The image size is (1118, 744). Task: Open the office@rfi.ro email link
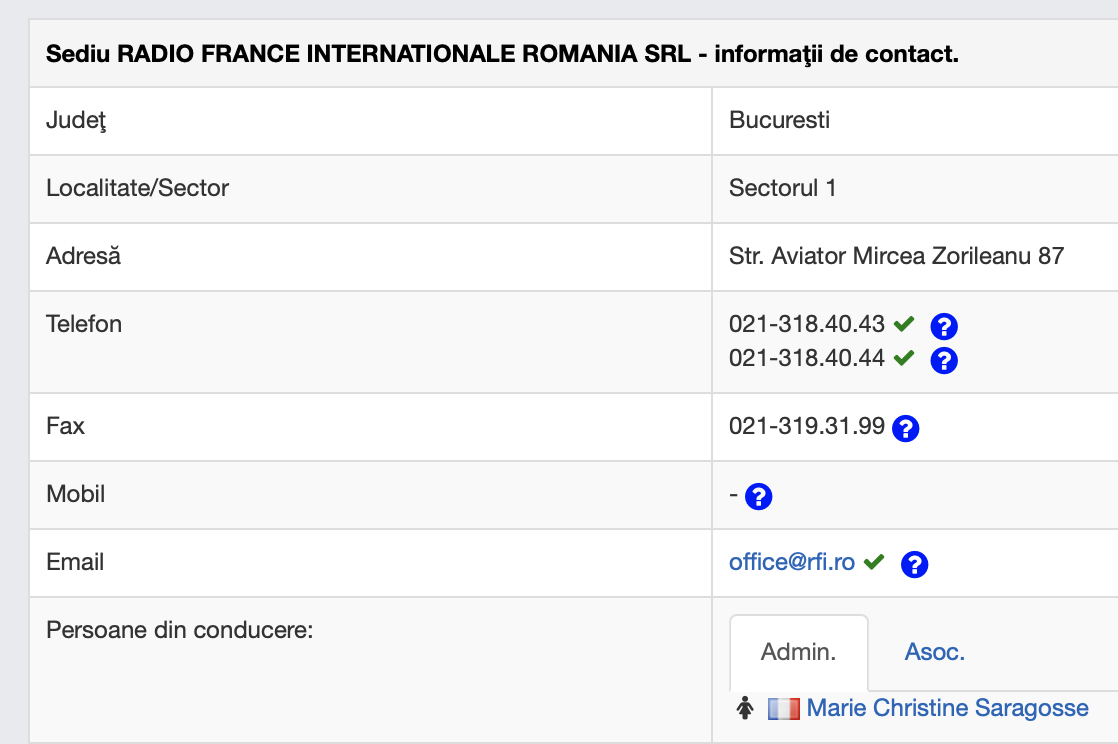click(791, 562)
